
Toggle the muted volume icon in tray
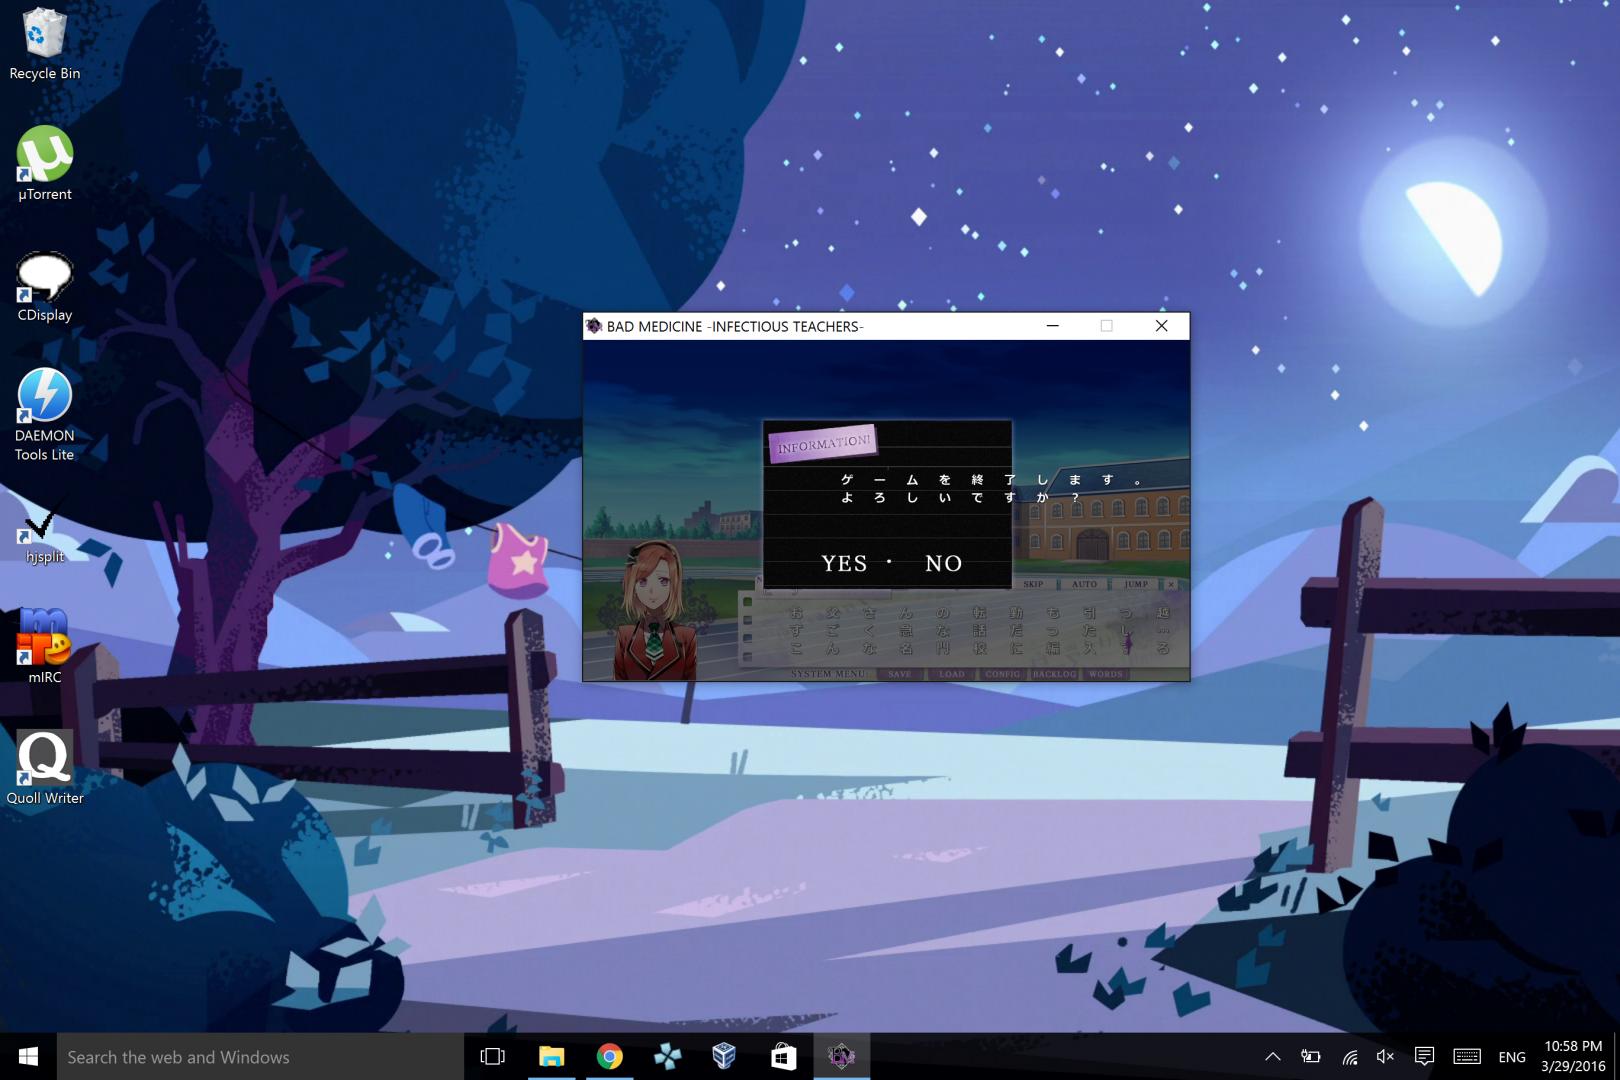(1385, 1057)
